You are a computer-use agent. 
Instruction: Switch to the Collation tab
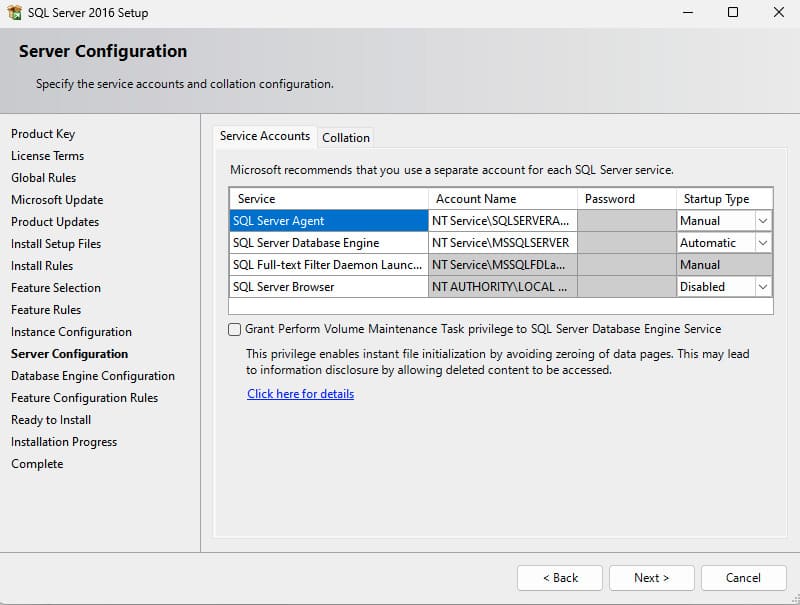[346, 137]
